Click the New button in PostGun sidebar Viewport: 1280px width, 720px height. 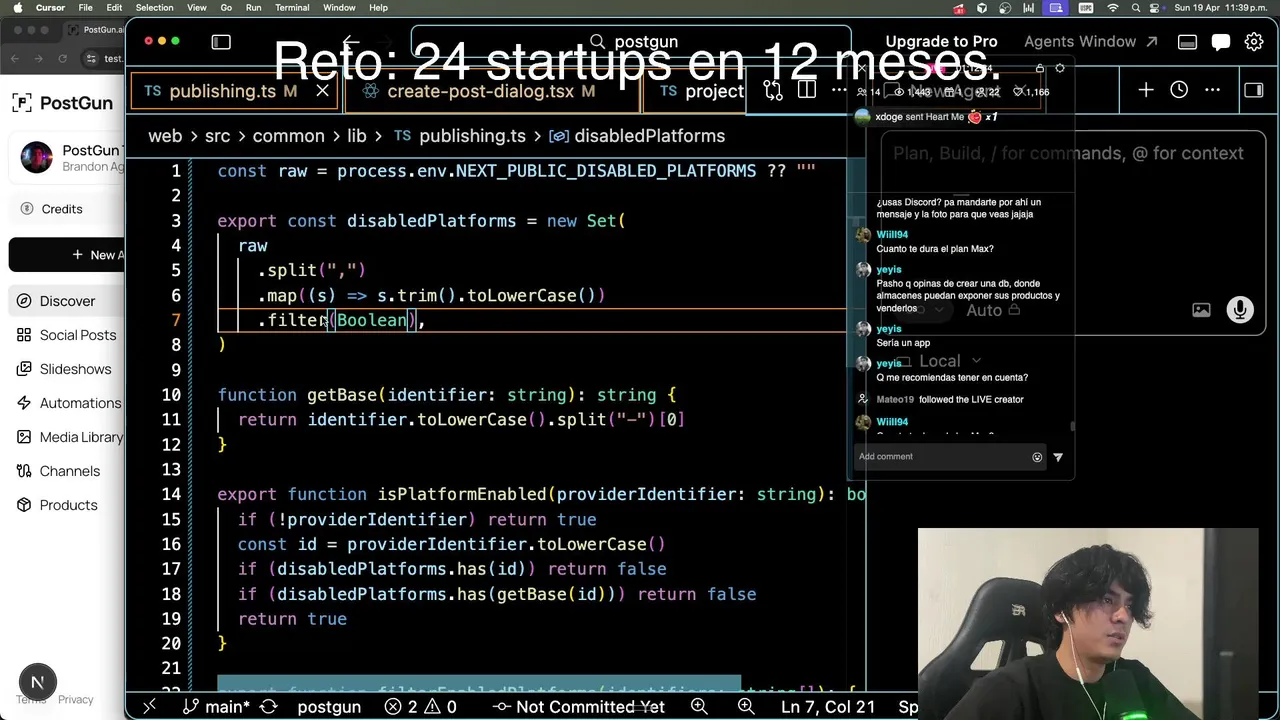[x=67, y=255]
